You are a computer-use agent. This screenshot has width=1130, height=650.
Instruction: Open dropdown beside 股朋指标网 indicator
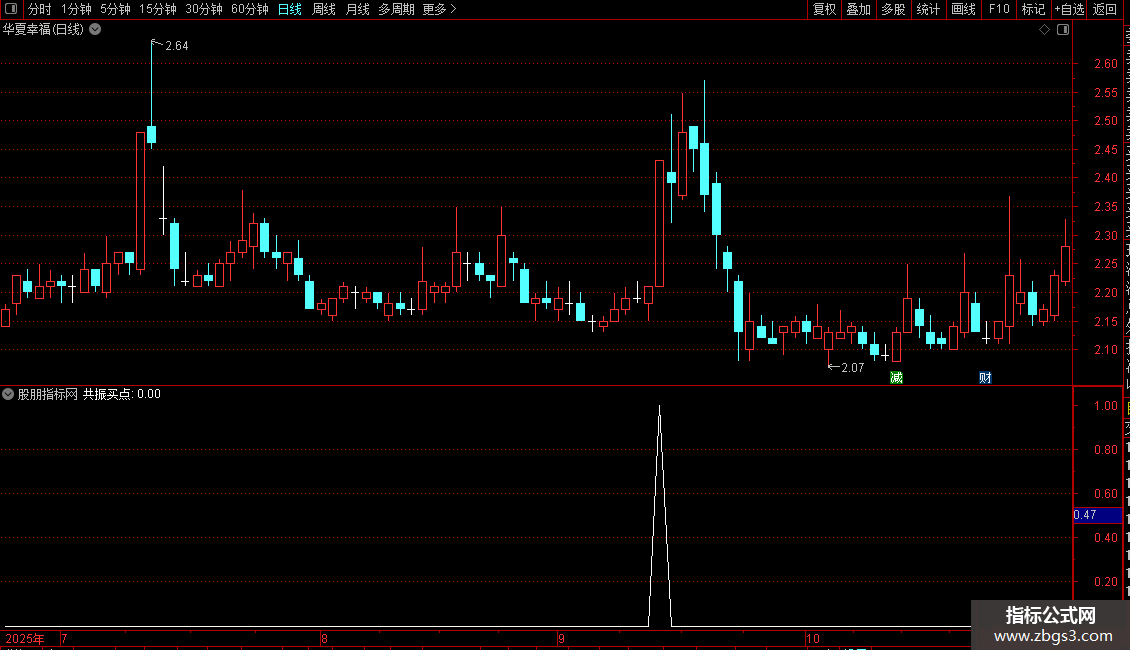(8, 394)
